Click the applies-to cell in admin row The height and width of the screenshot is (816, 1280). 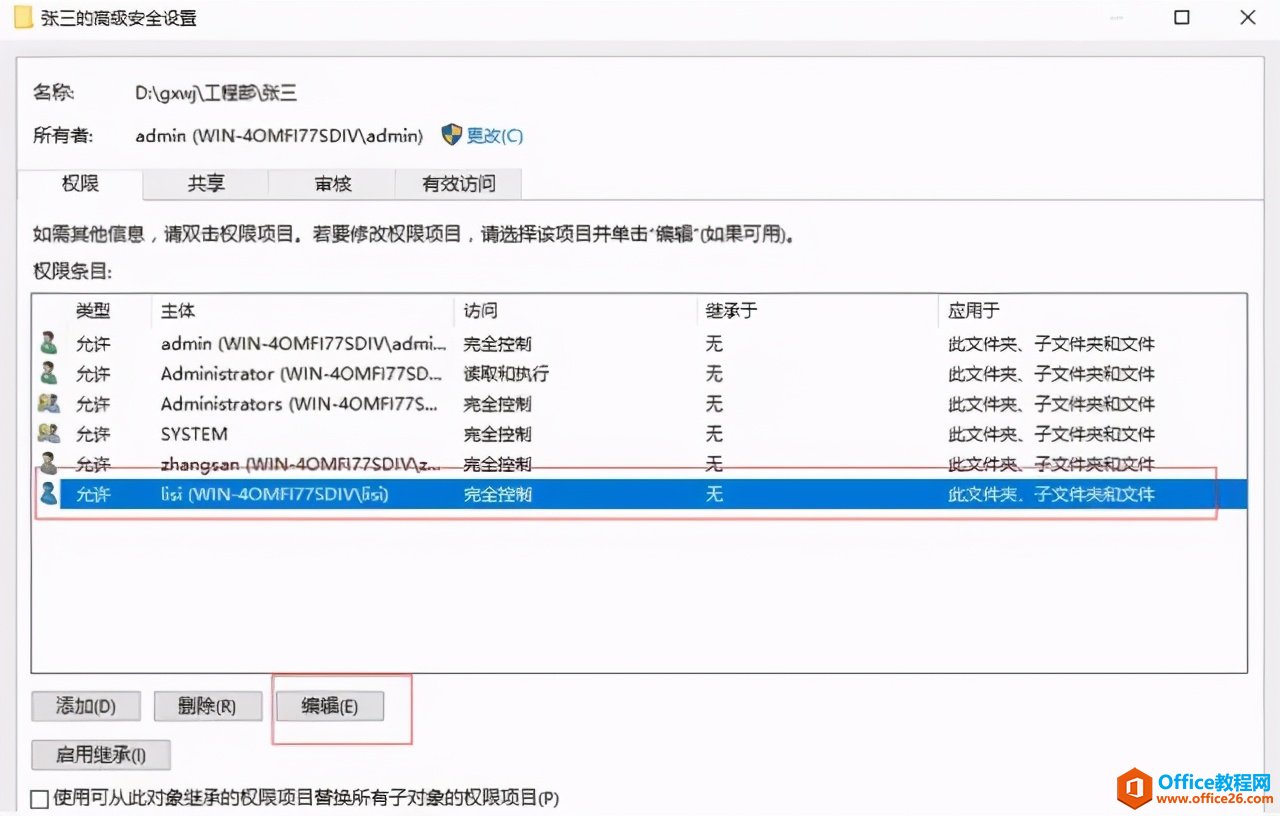pyautogui.click(x=1051, y=344)
